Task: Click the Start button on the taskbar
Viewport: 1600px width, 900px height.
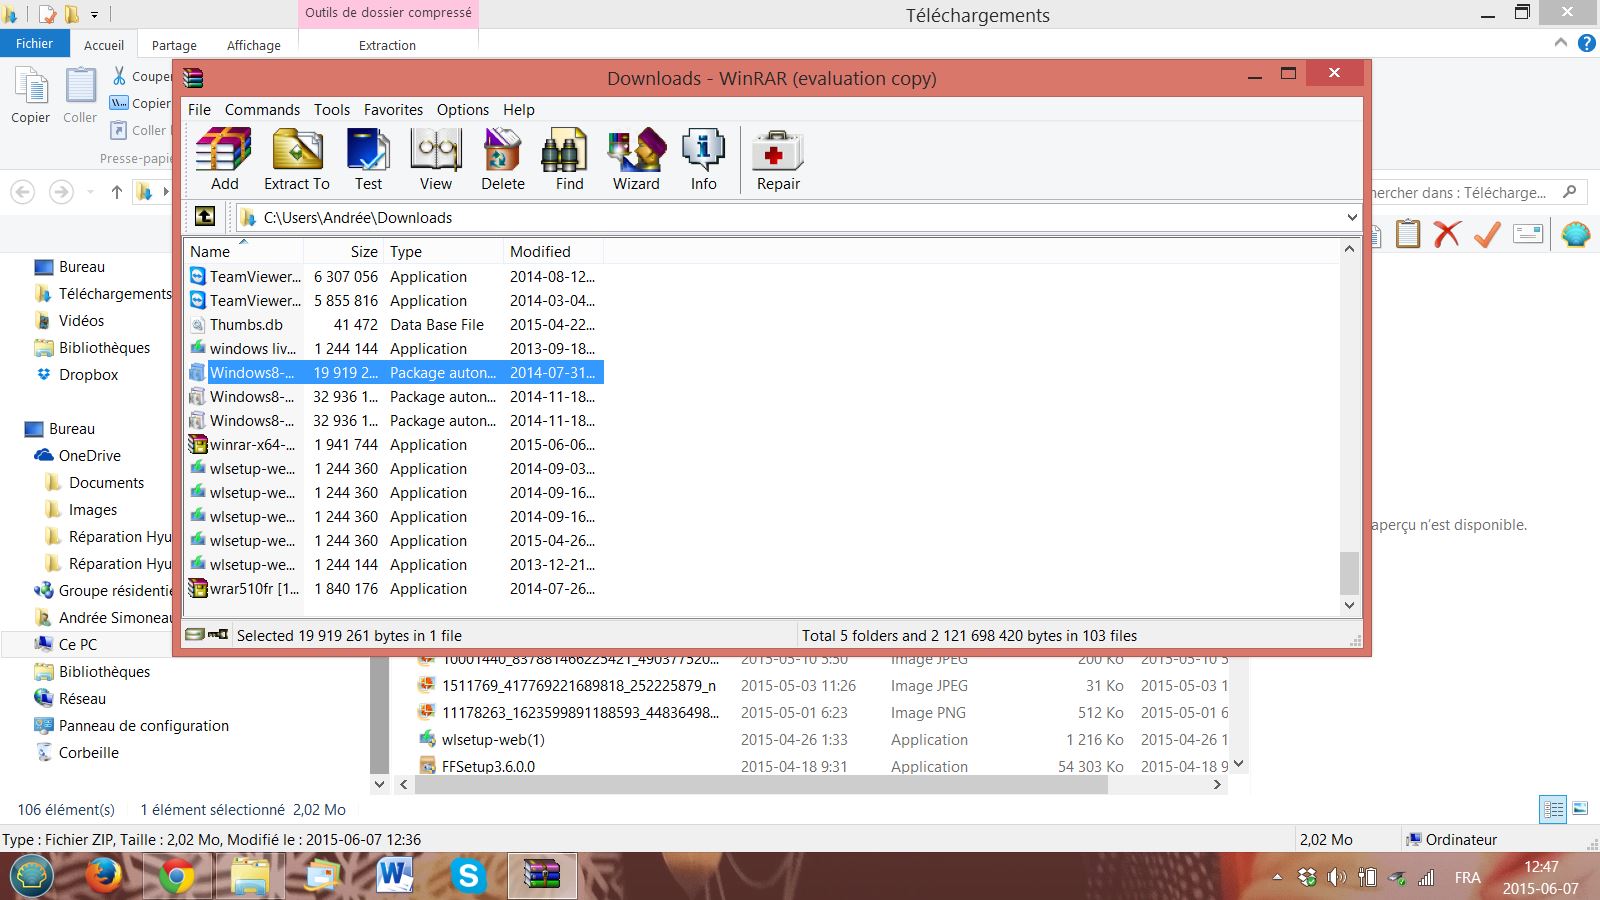Action: click(31, 877)
